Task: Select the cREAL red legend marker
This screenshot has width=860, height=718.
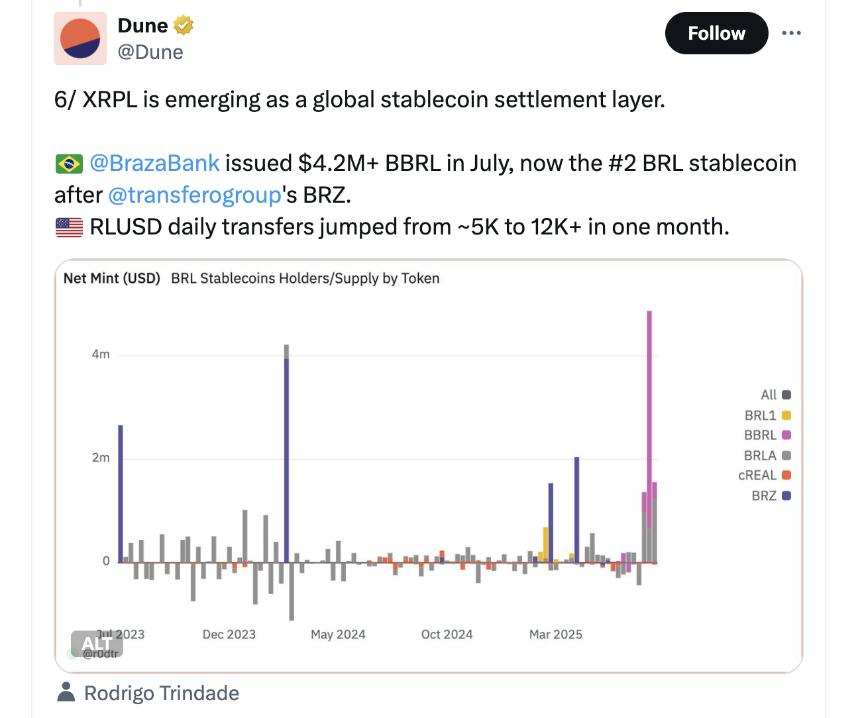Action: pyautogui.click(x=784, y=476)
